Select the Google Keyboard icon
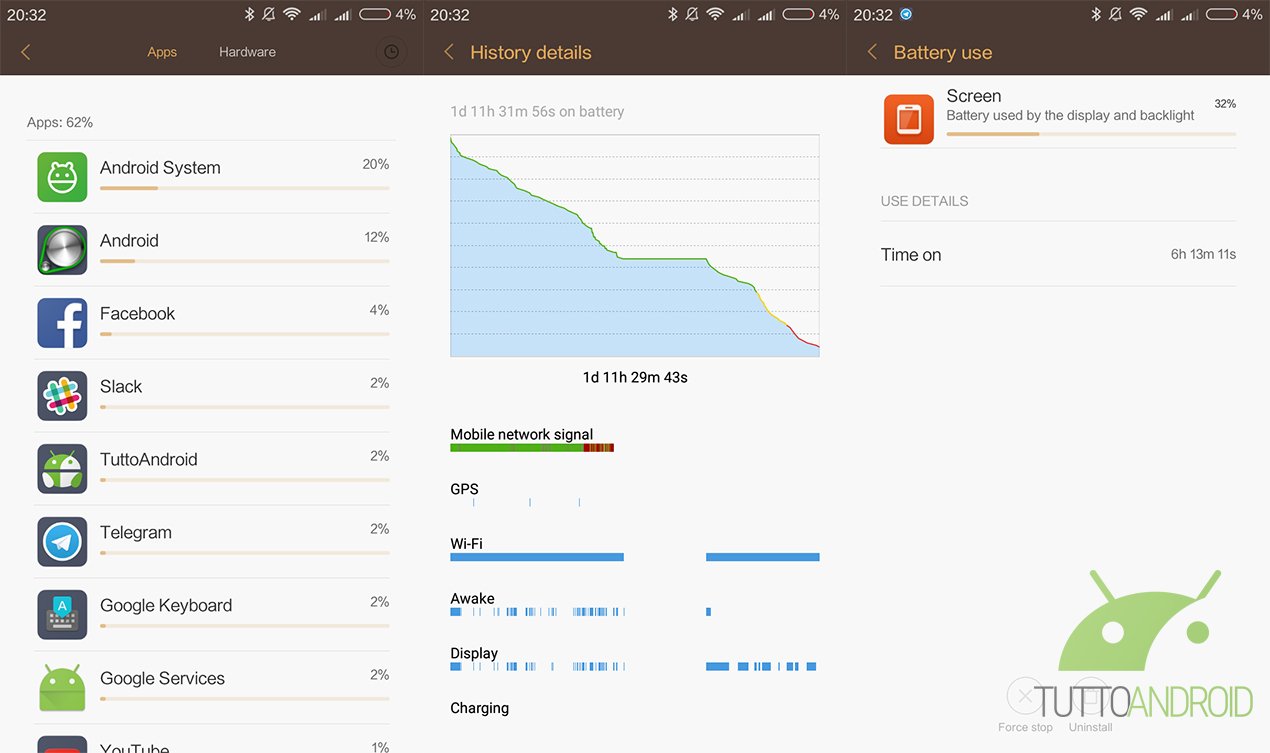 pos(62,615)
